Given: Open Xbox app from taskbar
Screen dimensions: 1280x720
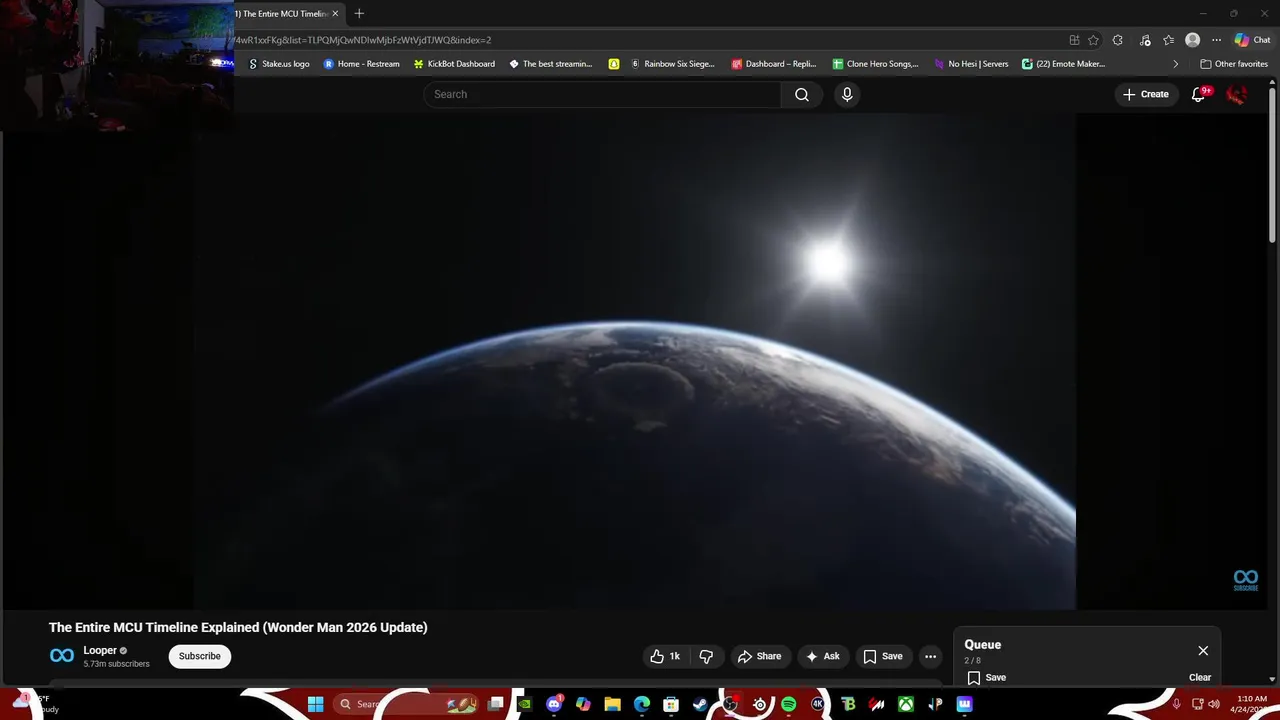Looking at the screenshot, I should [x=905, y=704].
